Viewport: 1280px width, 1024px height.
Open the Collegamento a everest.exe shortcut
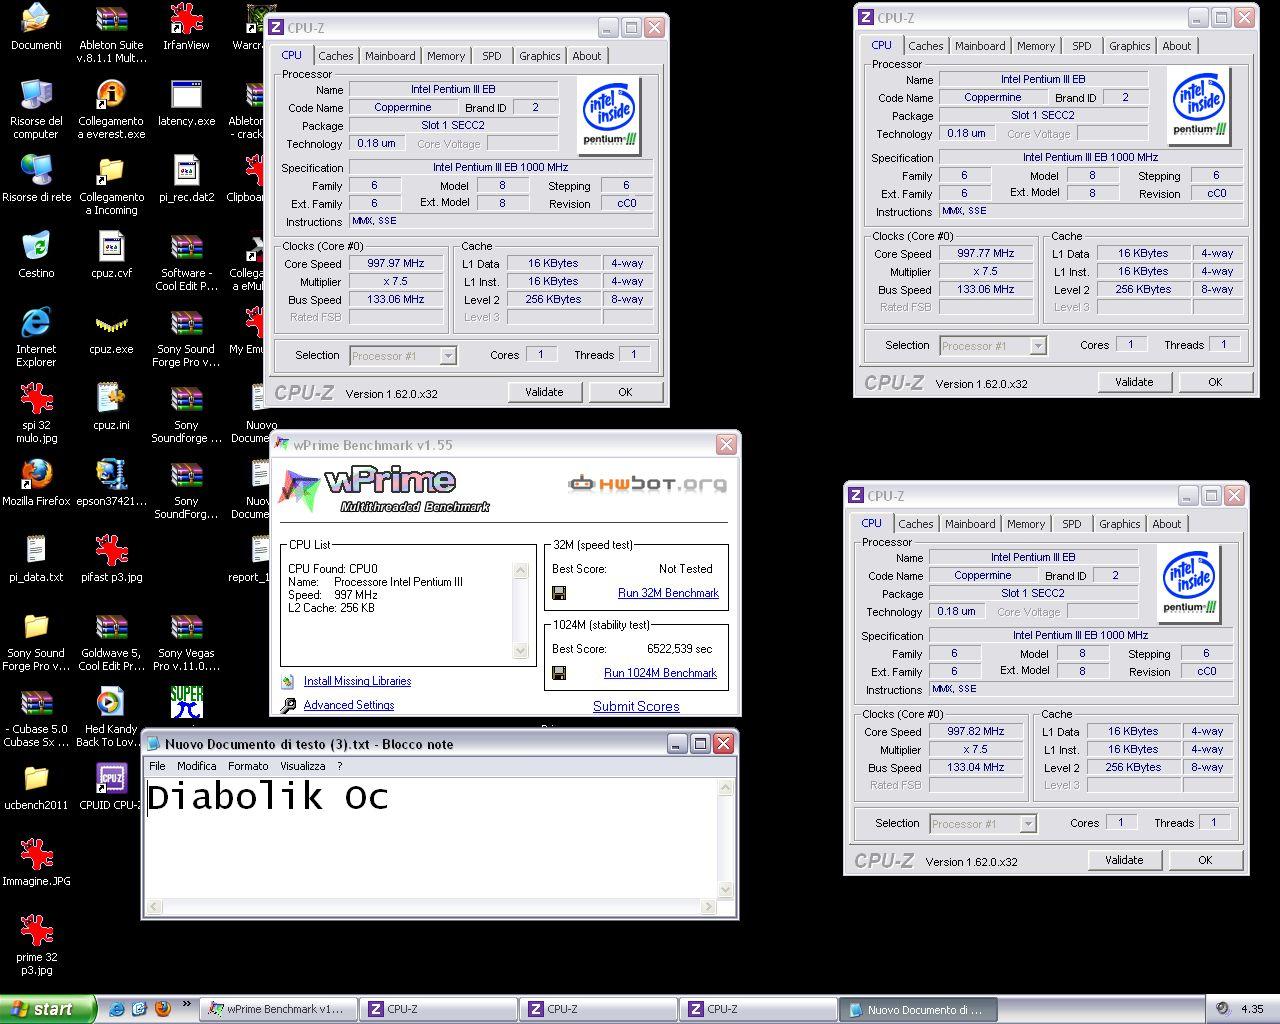(x=111, y=110)
